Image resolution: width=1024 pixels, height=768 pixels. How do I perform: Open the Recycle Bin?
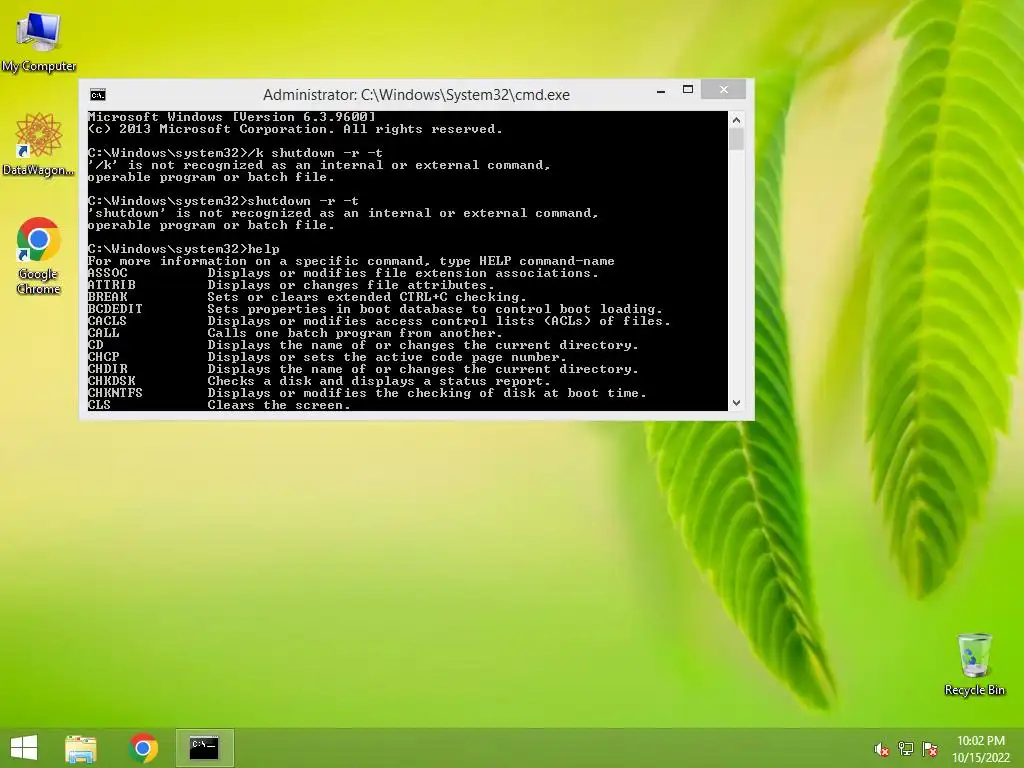coord(974,664)
